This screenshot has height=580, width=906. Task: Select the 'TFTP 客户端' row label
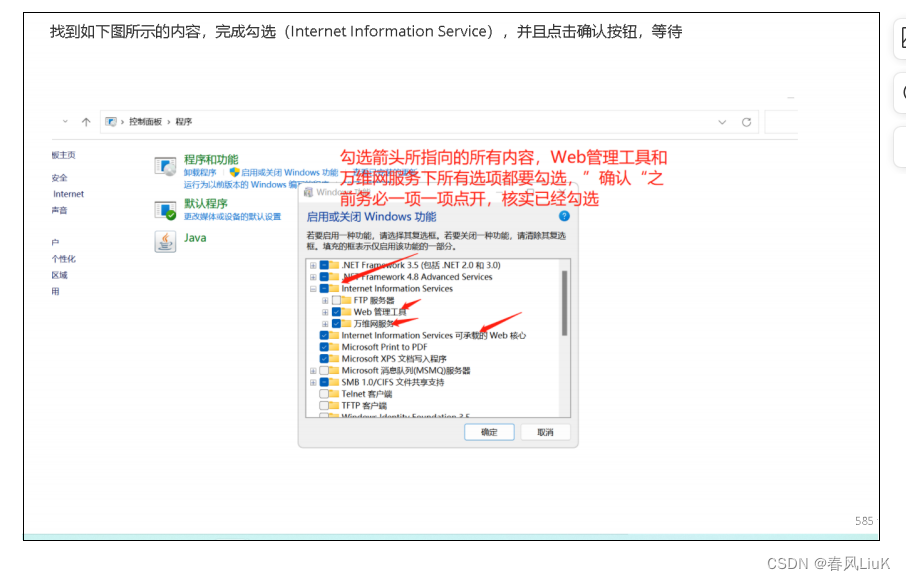364,406
